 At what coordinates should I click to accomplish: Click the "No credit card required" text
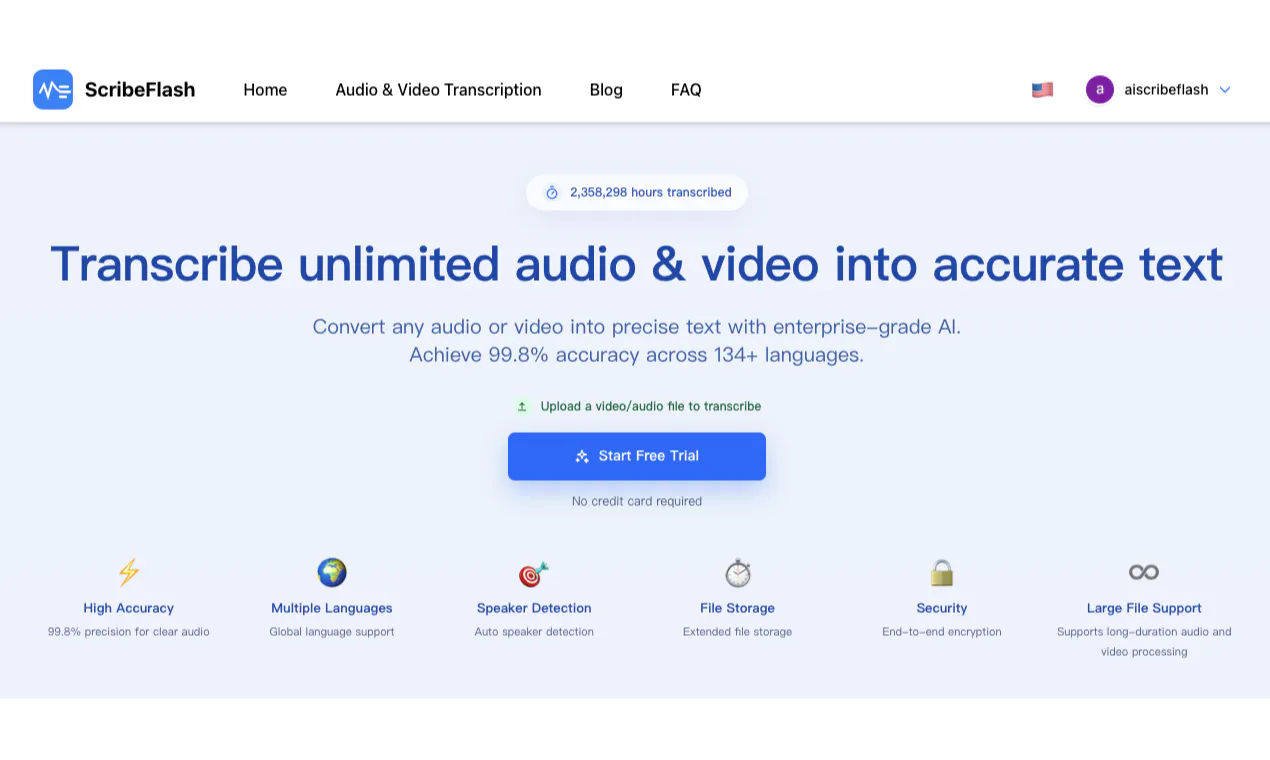(x=637, y=501)
